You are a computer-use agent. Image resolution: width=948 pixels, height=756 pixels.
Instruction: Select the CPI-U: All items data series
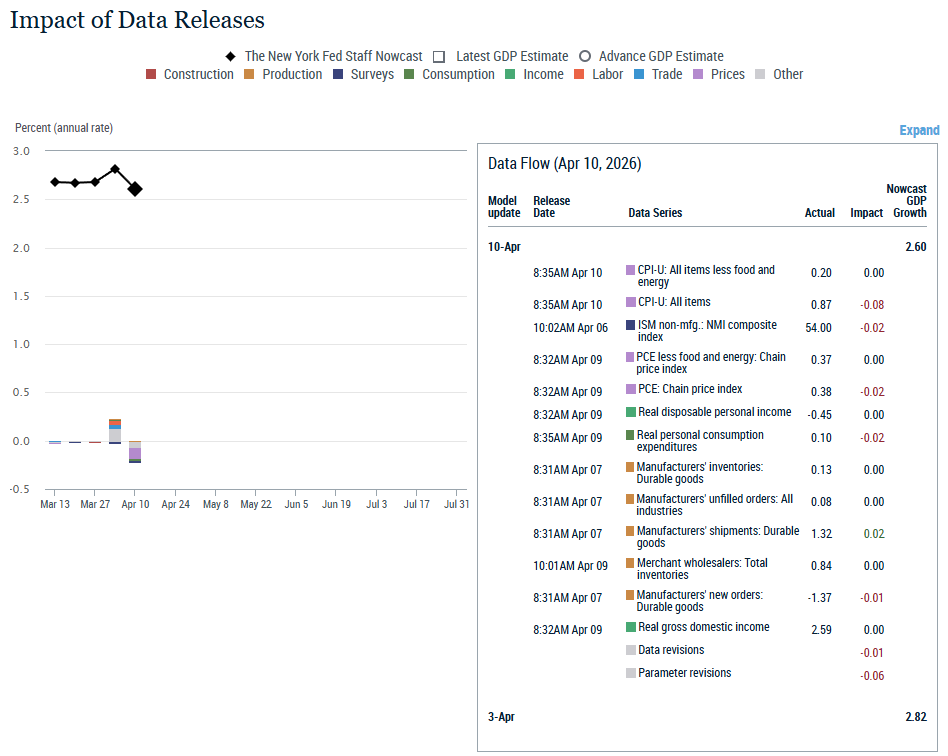click(x=673, y=302)
